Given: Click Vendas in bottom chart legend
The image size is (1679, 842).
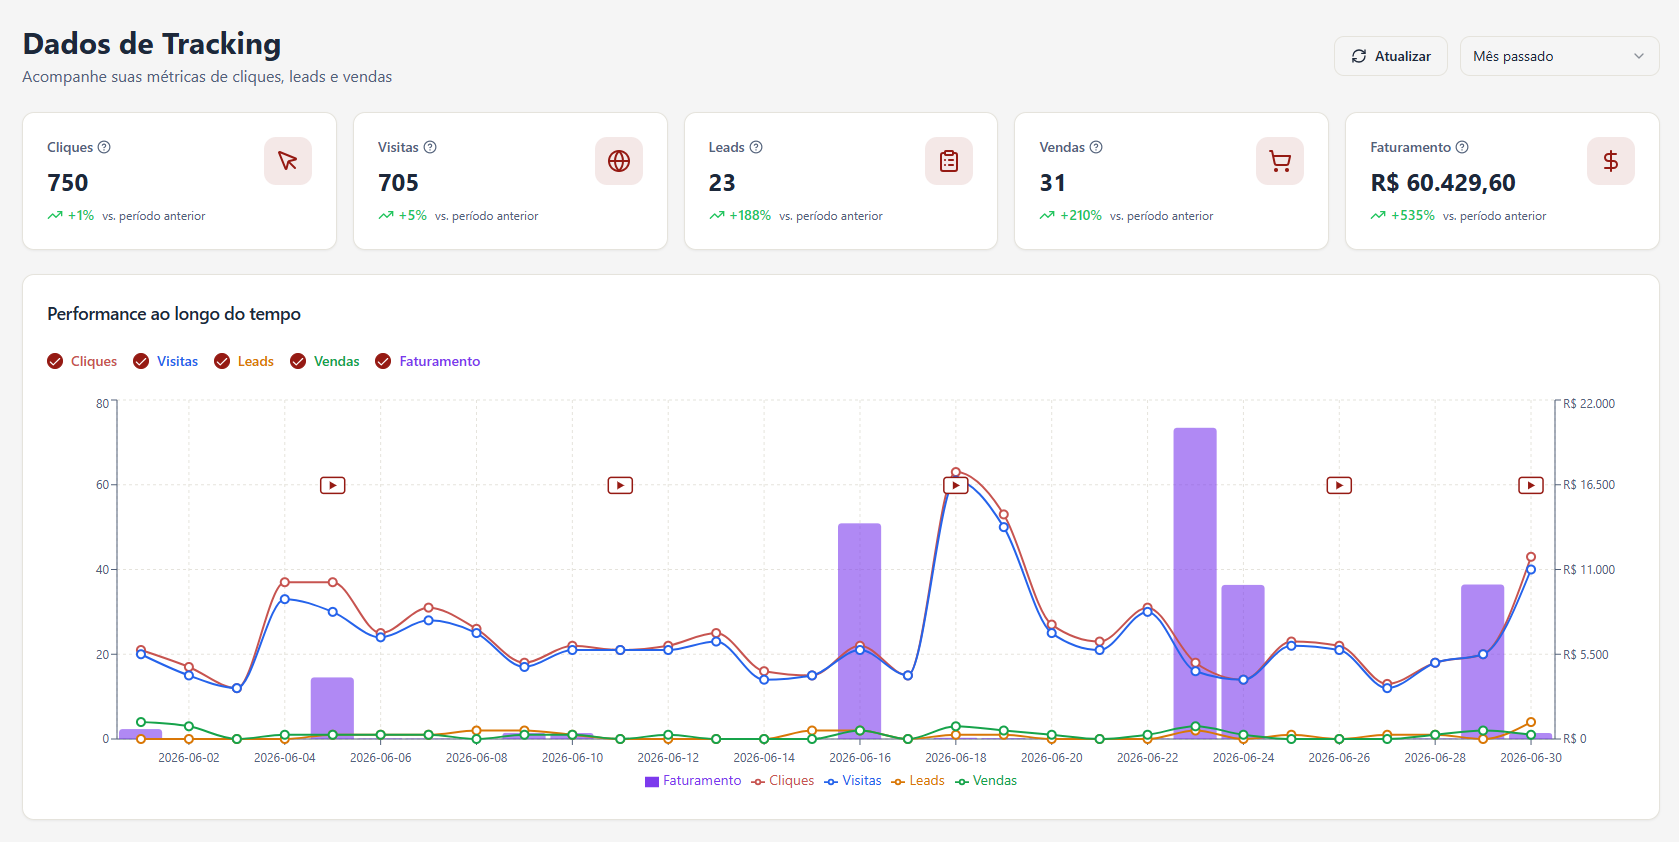Looking at the screenshot, I should (986, 781).
